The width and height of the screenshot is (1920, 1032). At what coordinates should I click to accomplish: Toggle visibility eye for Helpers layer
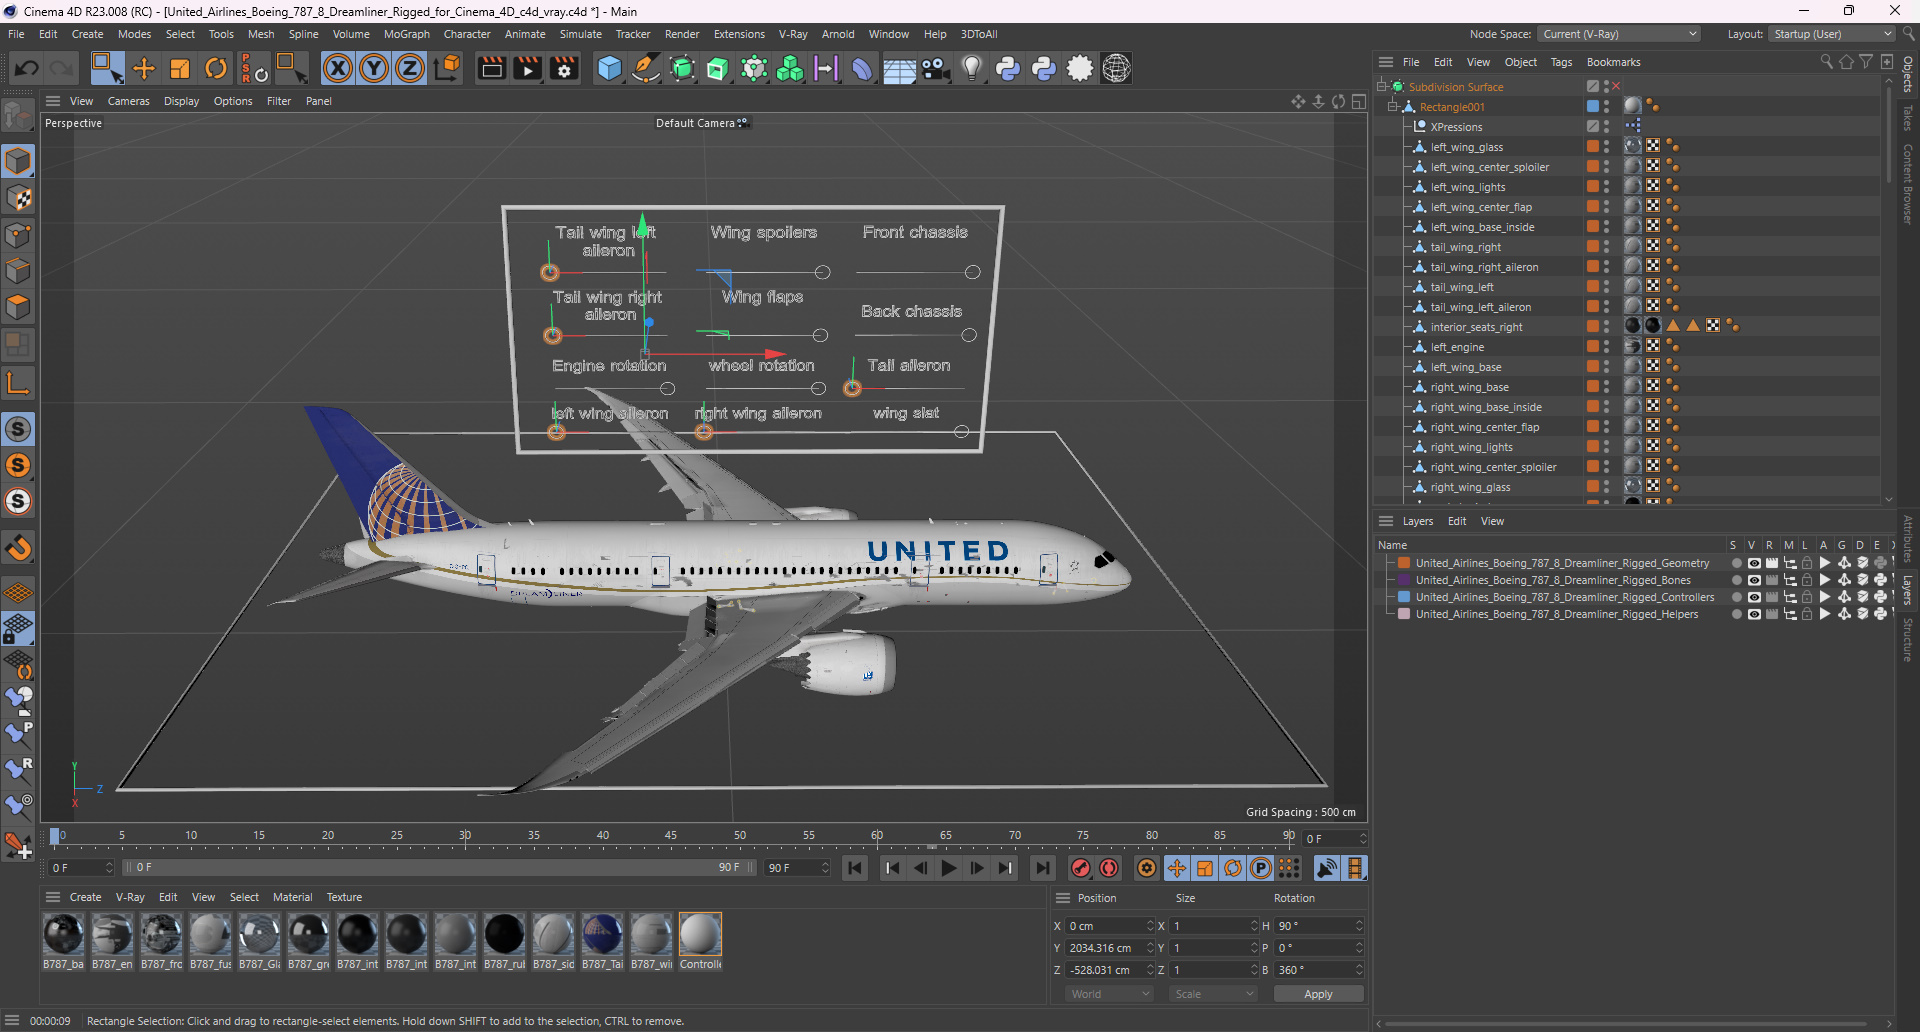tap(1753, 614)
